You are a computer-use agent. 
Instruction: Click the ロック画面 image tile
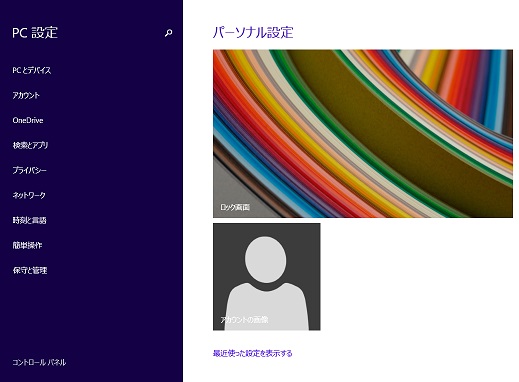tap(363, 134)
